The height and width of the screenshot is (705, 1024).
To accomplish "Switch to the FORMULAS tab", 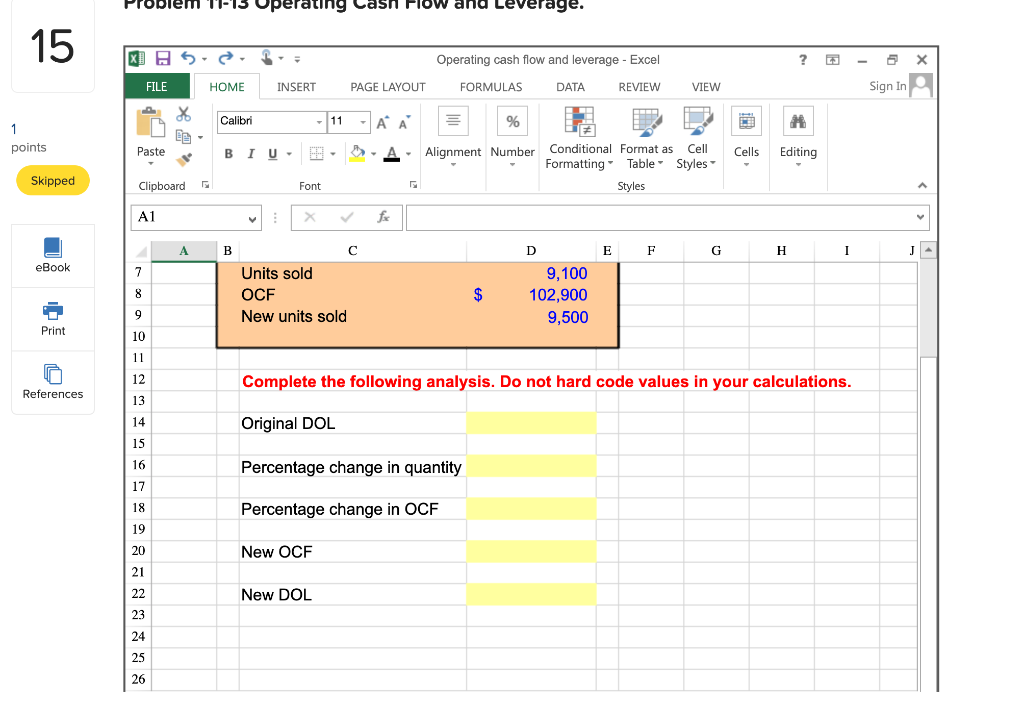I will [x=490, y=87].
